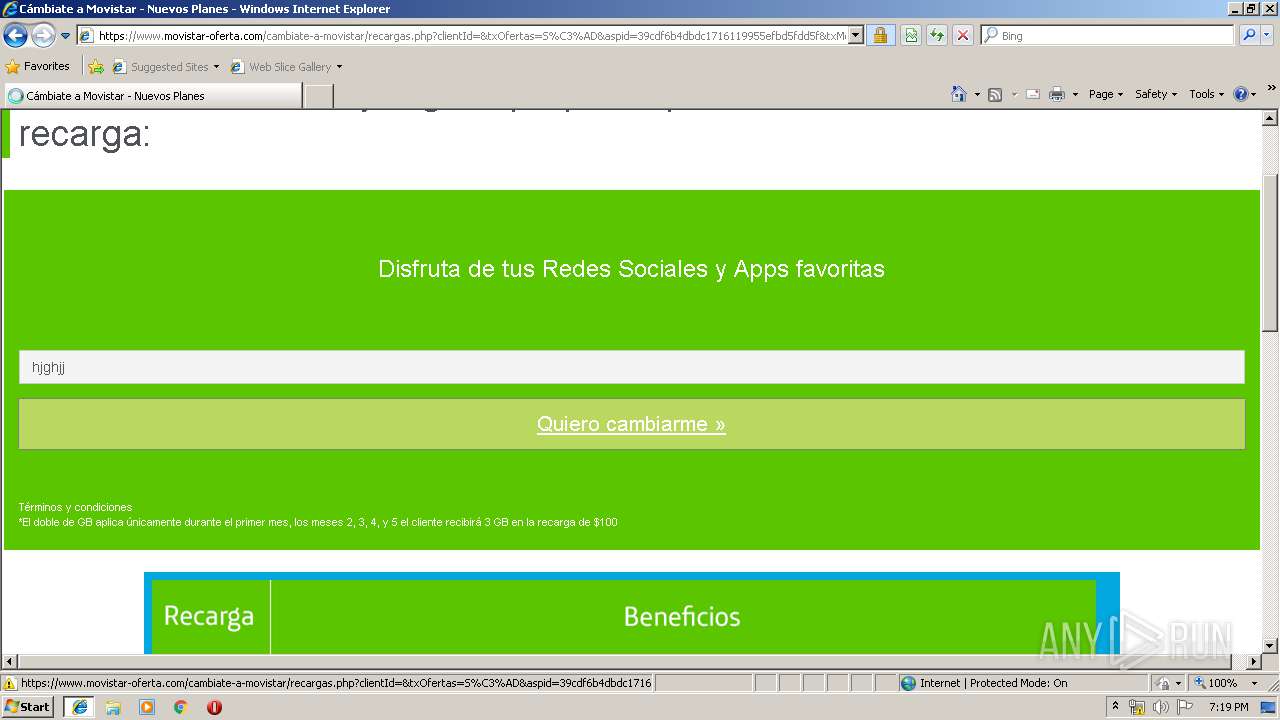Go forward with the Forward arrow button
The image size is (1280, 720).
(43, 36)
